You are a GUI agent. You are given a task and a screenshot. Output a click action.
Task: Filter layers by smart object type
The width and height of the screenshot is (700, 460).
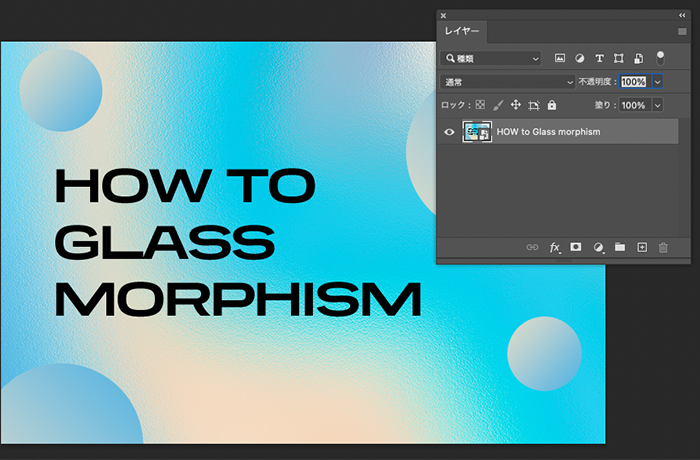point(639,58)
